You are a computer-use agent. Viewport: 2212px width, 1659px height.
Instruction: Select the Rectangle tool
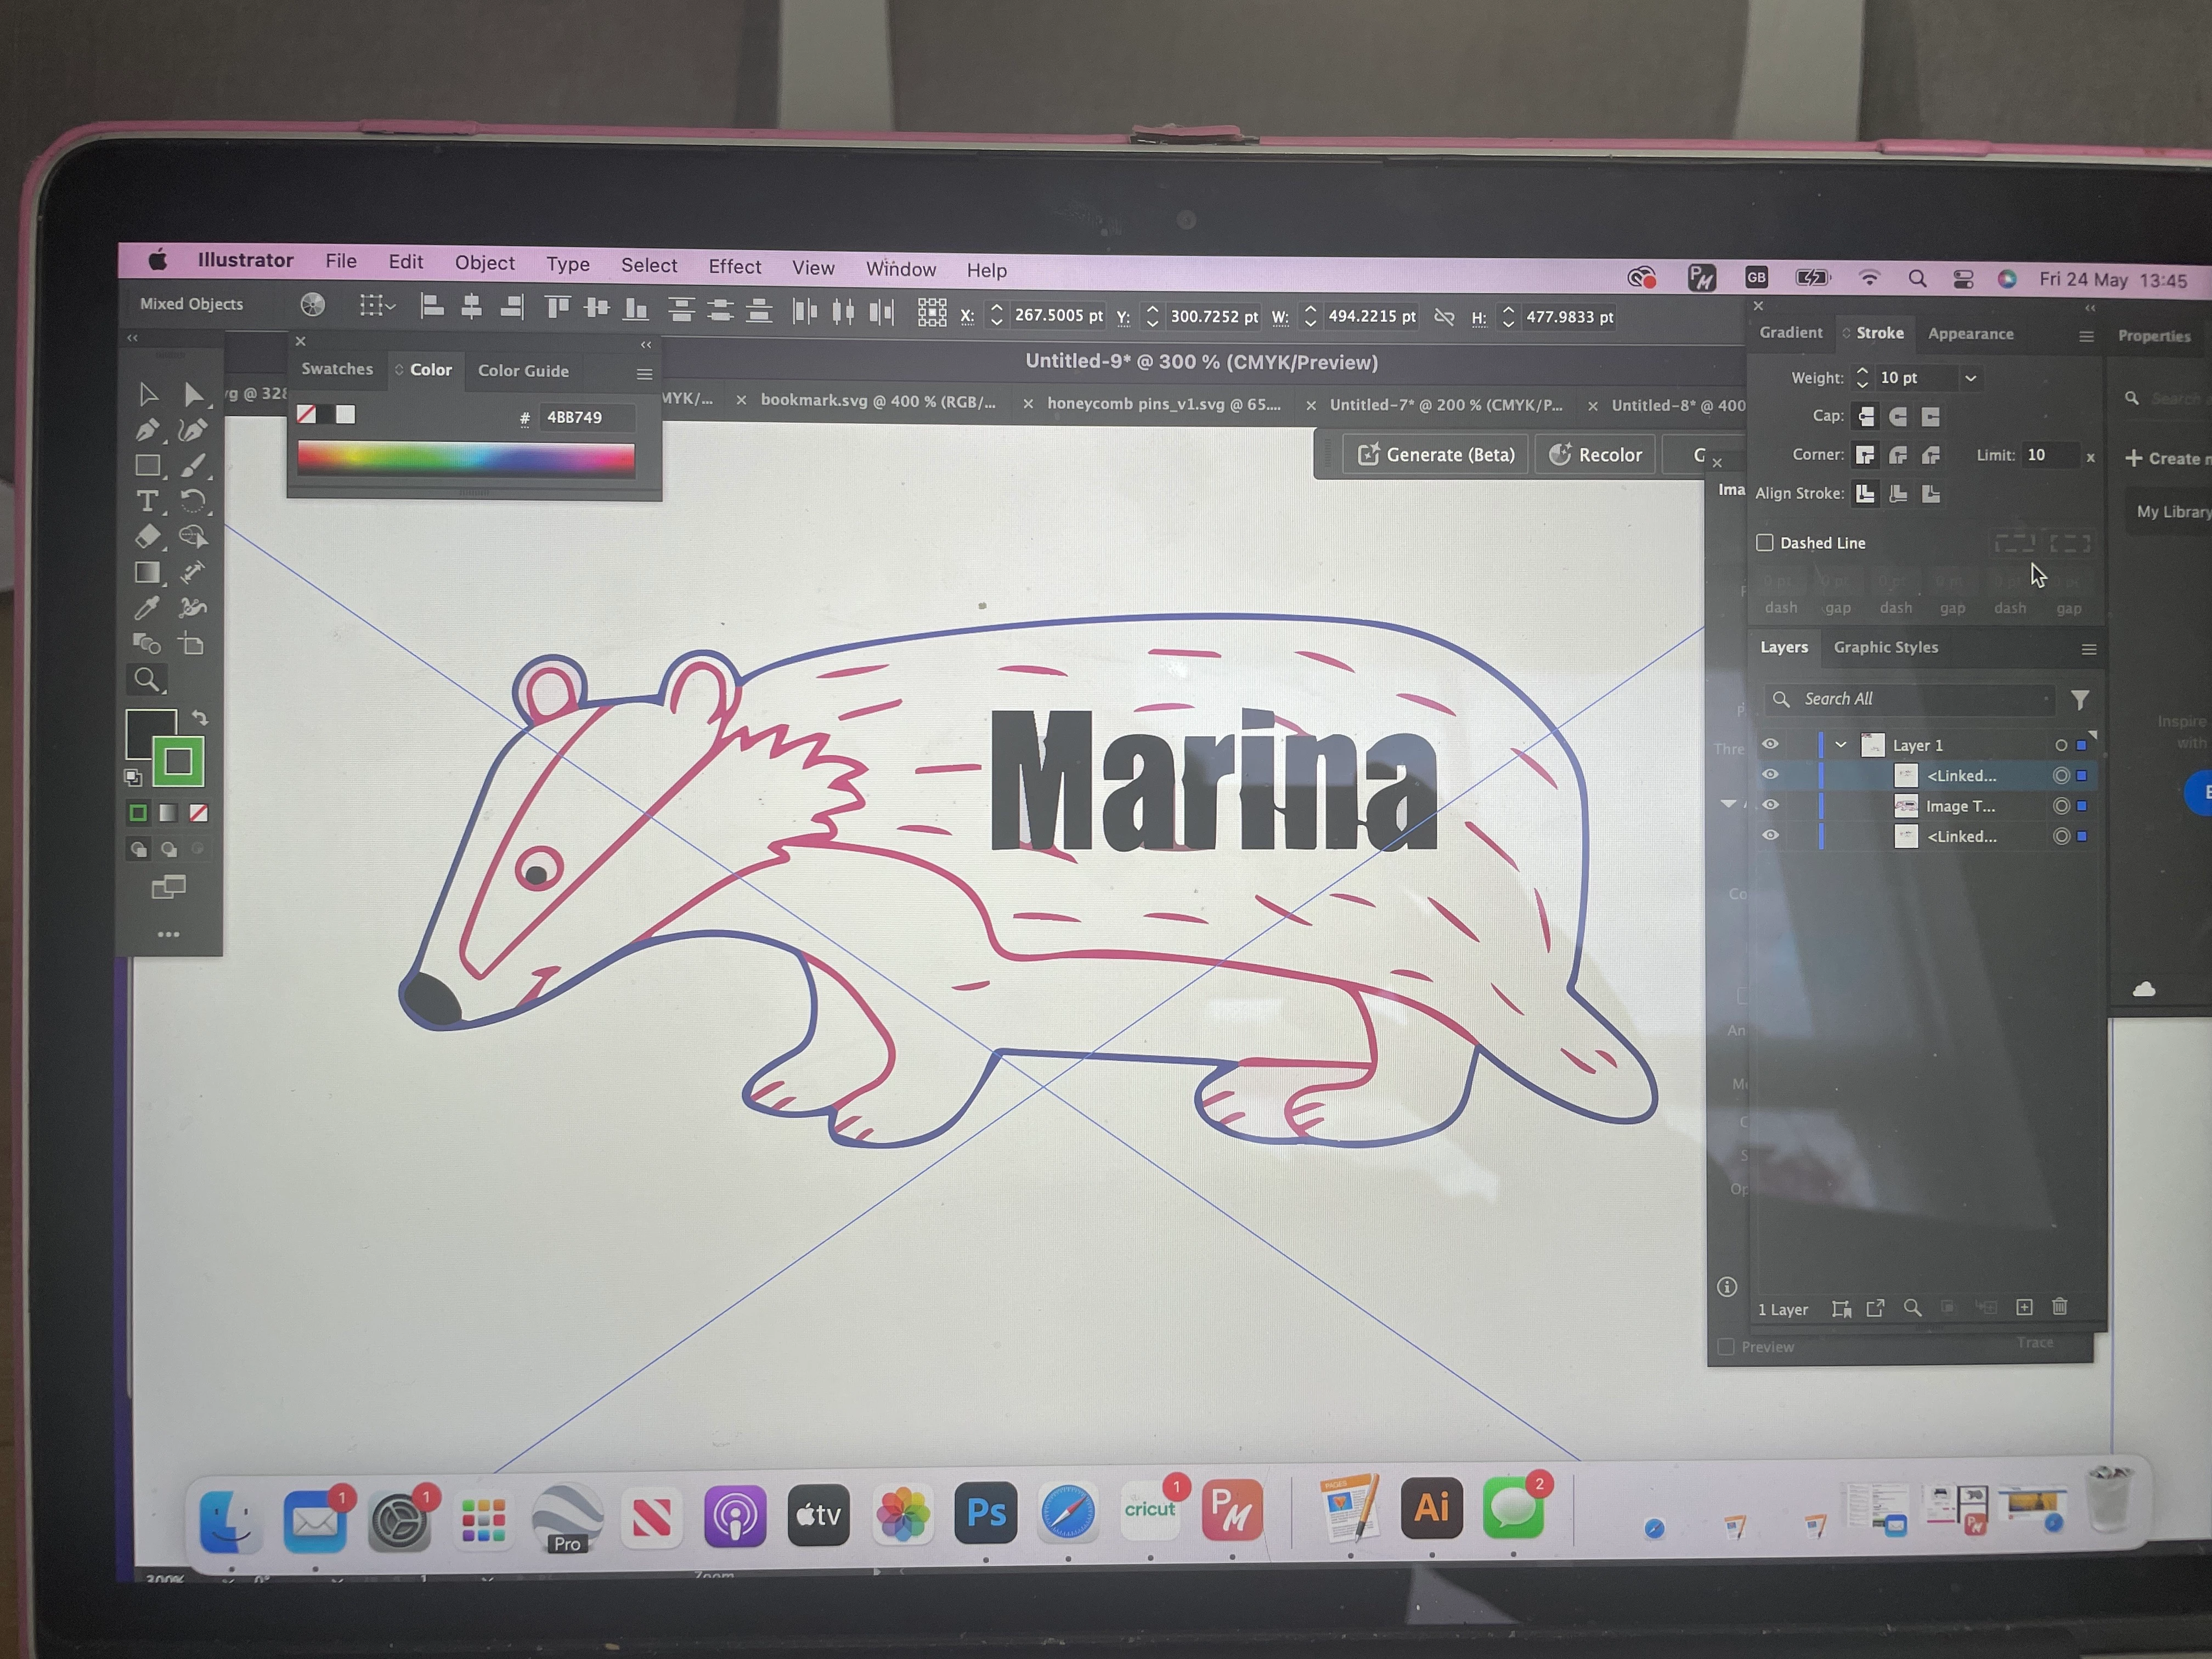pyautogui.click(x=147, y=466)
